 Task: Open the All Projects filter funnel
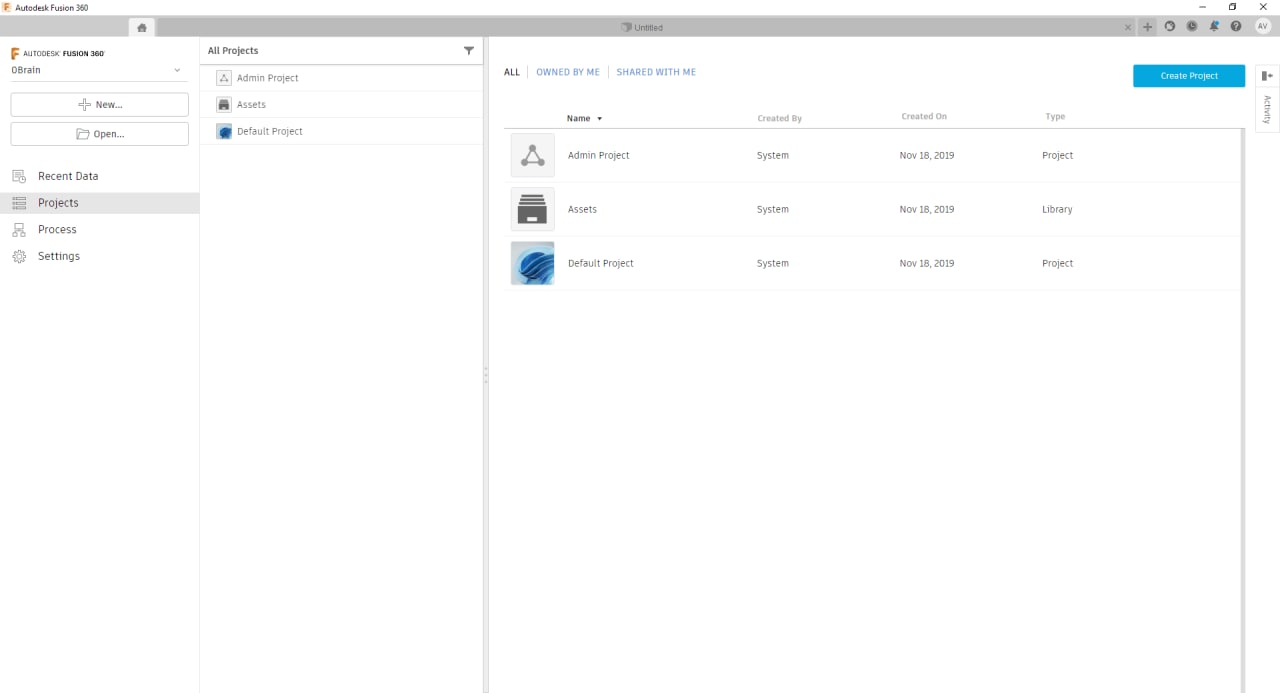tap(469, 51)
